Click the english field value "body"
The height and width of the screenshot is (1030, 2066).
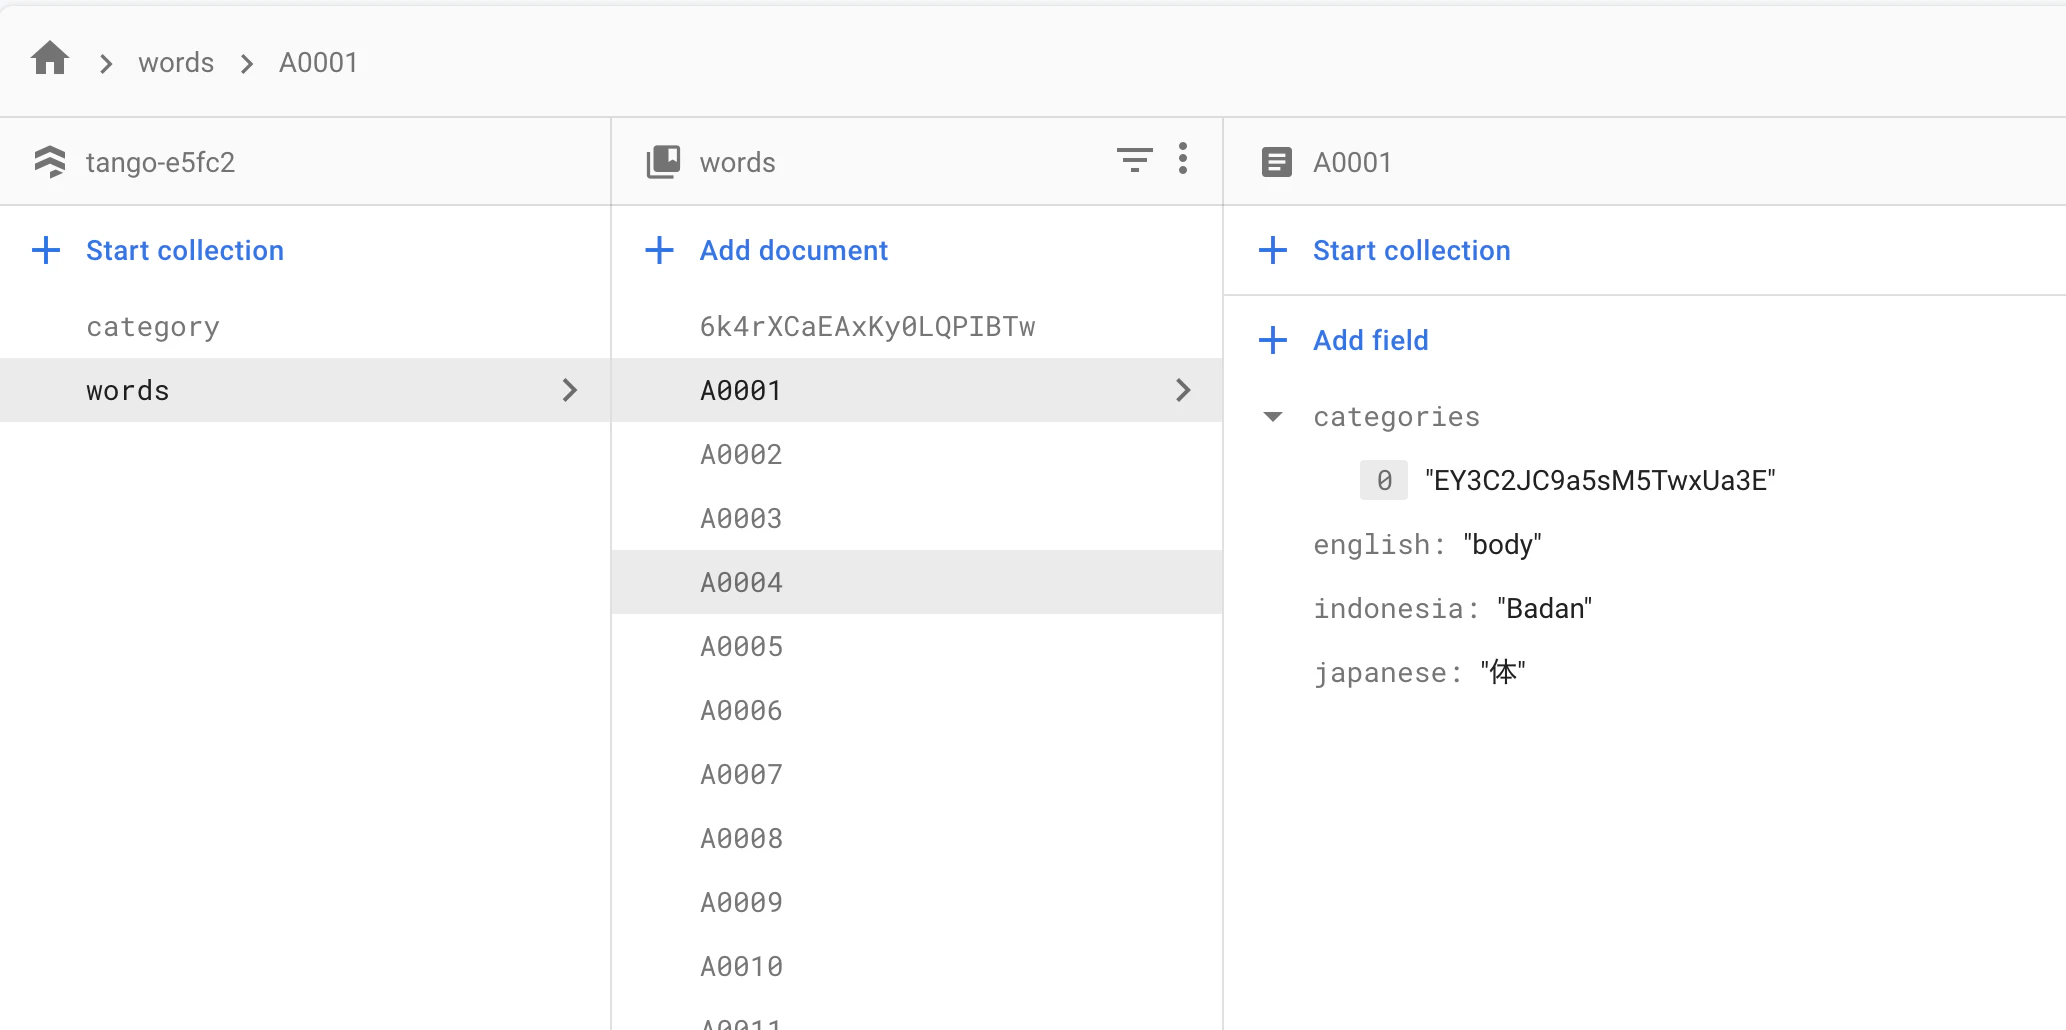[1502, 545]
